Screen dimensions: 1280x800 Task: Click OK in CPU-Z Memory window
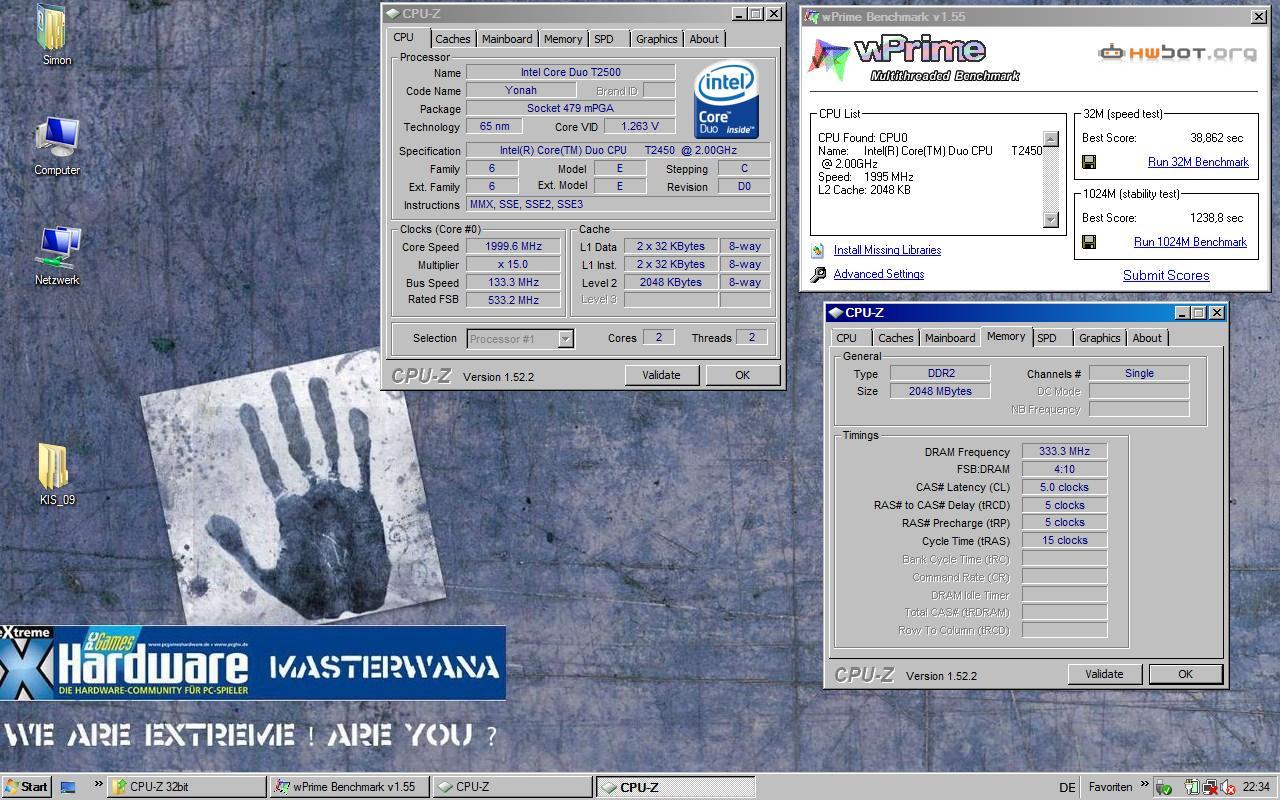click(1185, 674)
